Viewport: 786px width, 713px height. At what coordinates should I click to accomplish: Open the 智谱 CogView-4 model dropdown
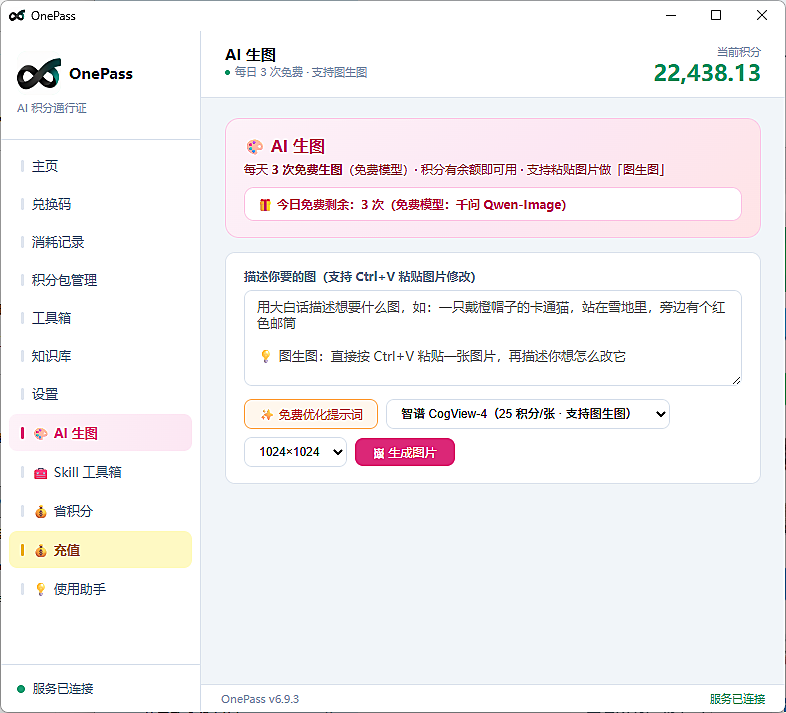coord(528,414)
